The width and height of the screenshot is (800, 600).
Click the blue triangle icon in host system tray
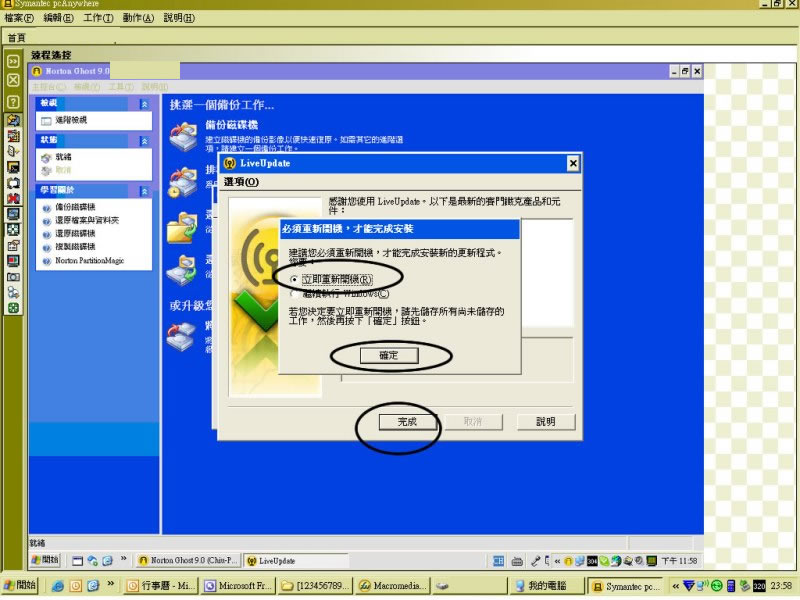[689, 586]
